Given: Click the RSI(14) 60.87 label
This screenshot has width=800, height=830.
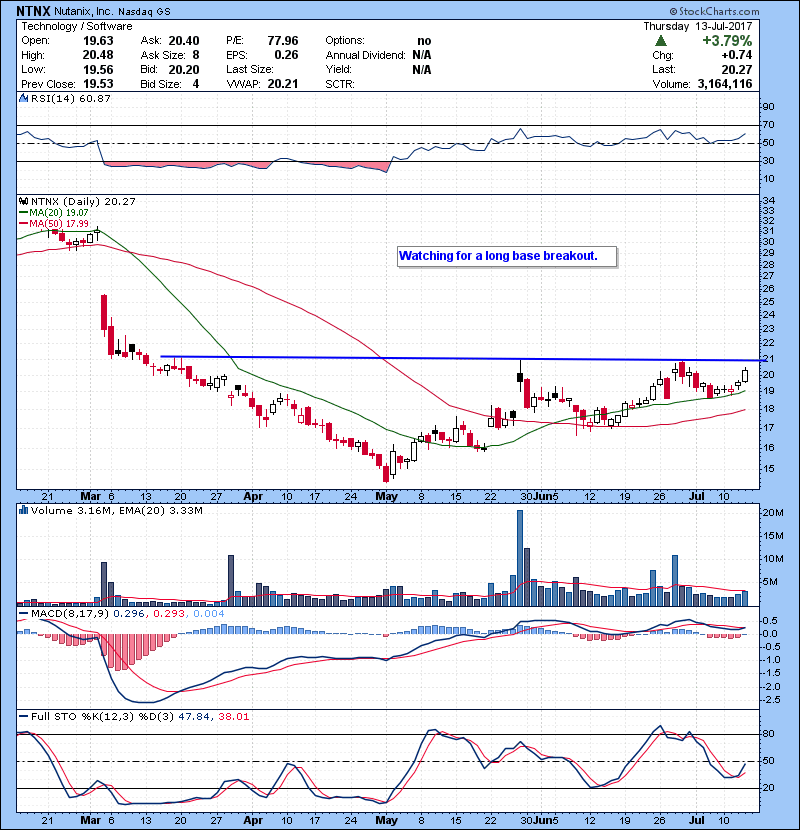Looking at the screenshot, I should tap(70, 98).
